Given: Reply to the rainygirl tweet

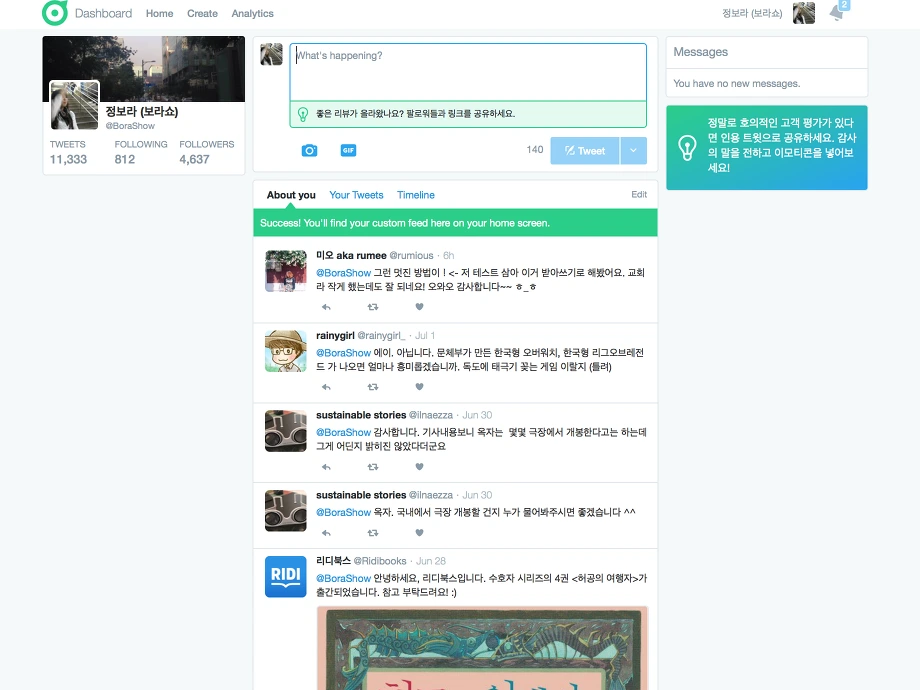Looking at the screenshot, I should pyautogui.click(x=326, y=387).
